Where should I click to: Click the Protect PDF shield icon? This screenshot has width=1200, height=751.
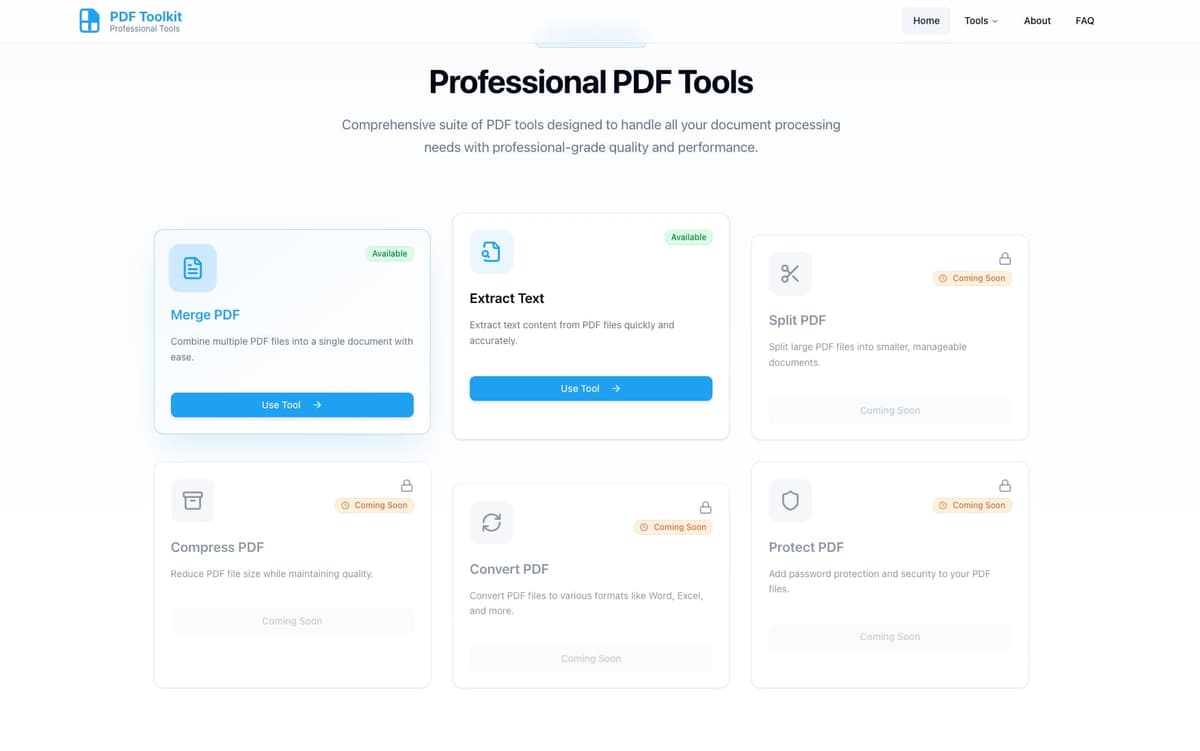click(790, 500)
